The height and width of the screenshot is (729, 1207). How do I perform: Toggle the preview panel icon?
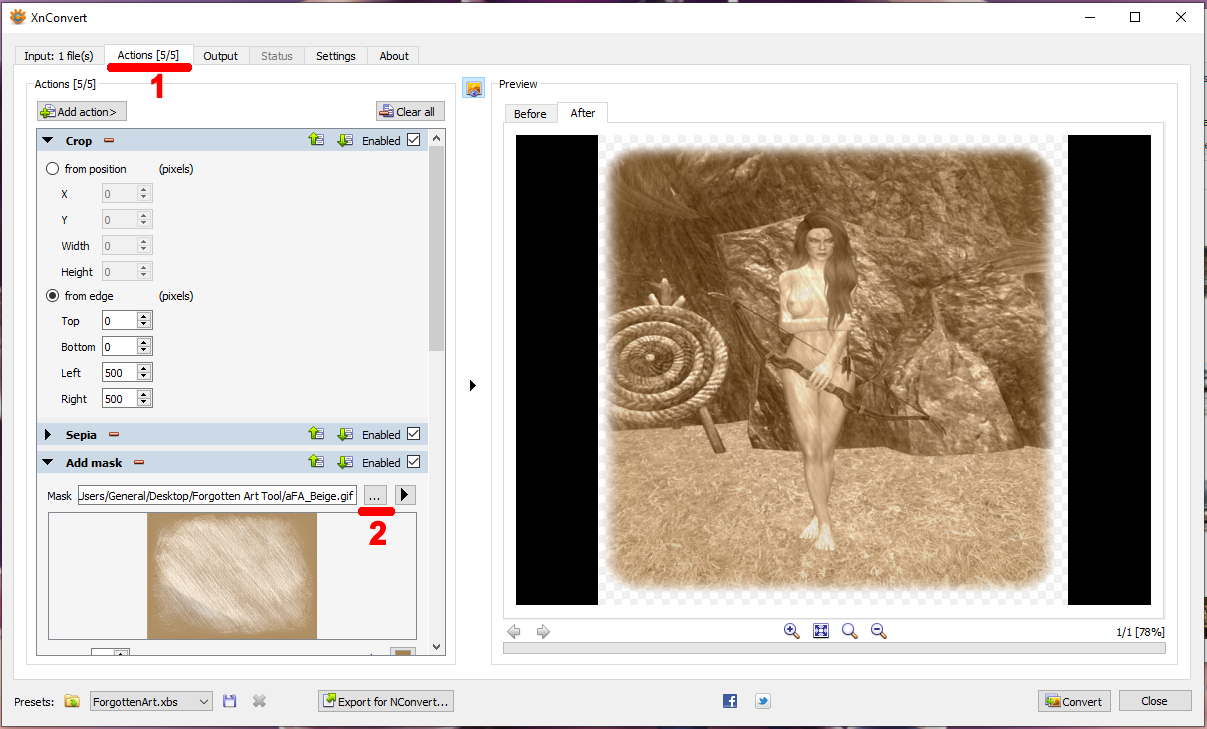[x=474, y=89]
